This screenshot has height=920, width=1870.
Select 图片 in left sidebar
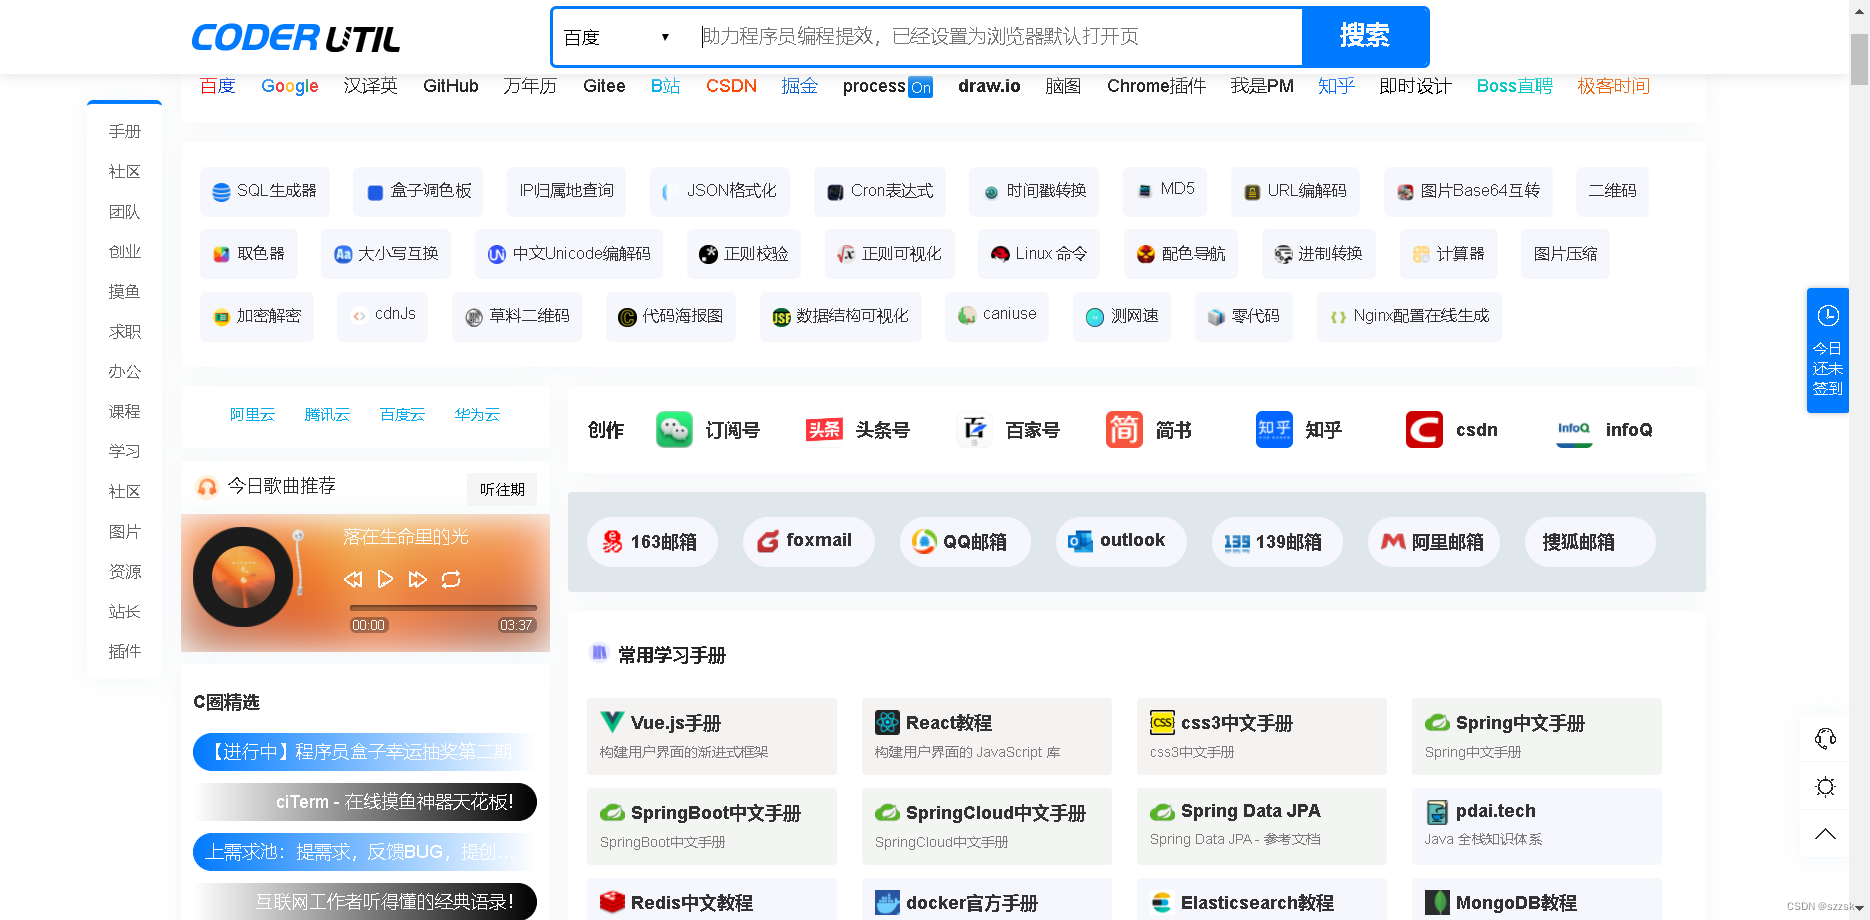coord(125,532)
